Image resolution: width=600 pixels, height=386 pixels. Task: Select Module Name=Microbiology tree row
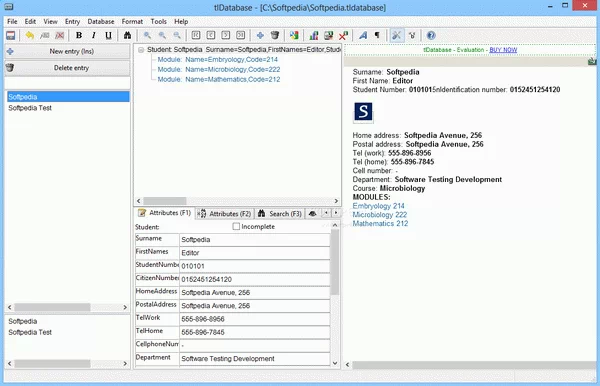(219, 69)
